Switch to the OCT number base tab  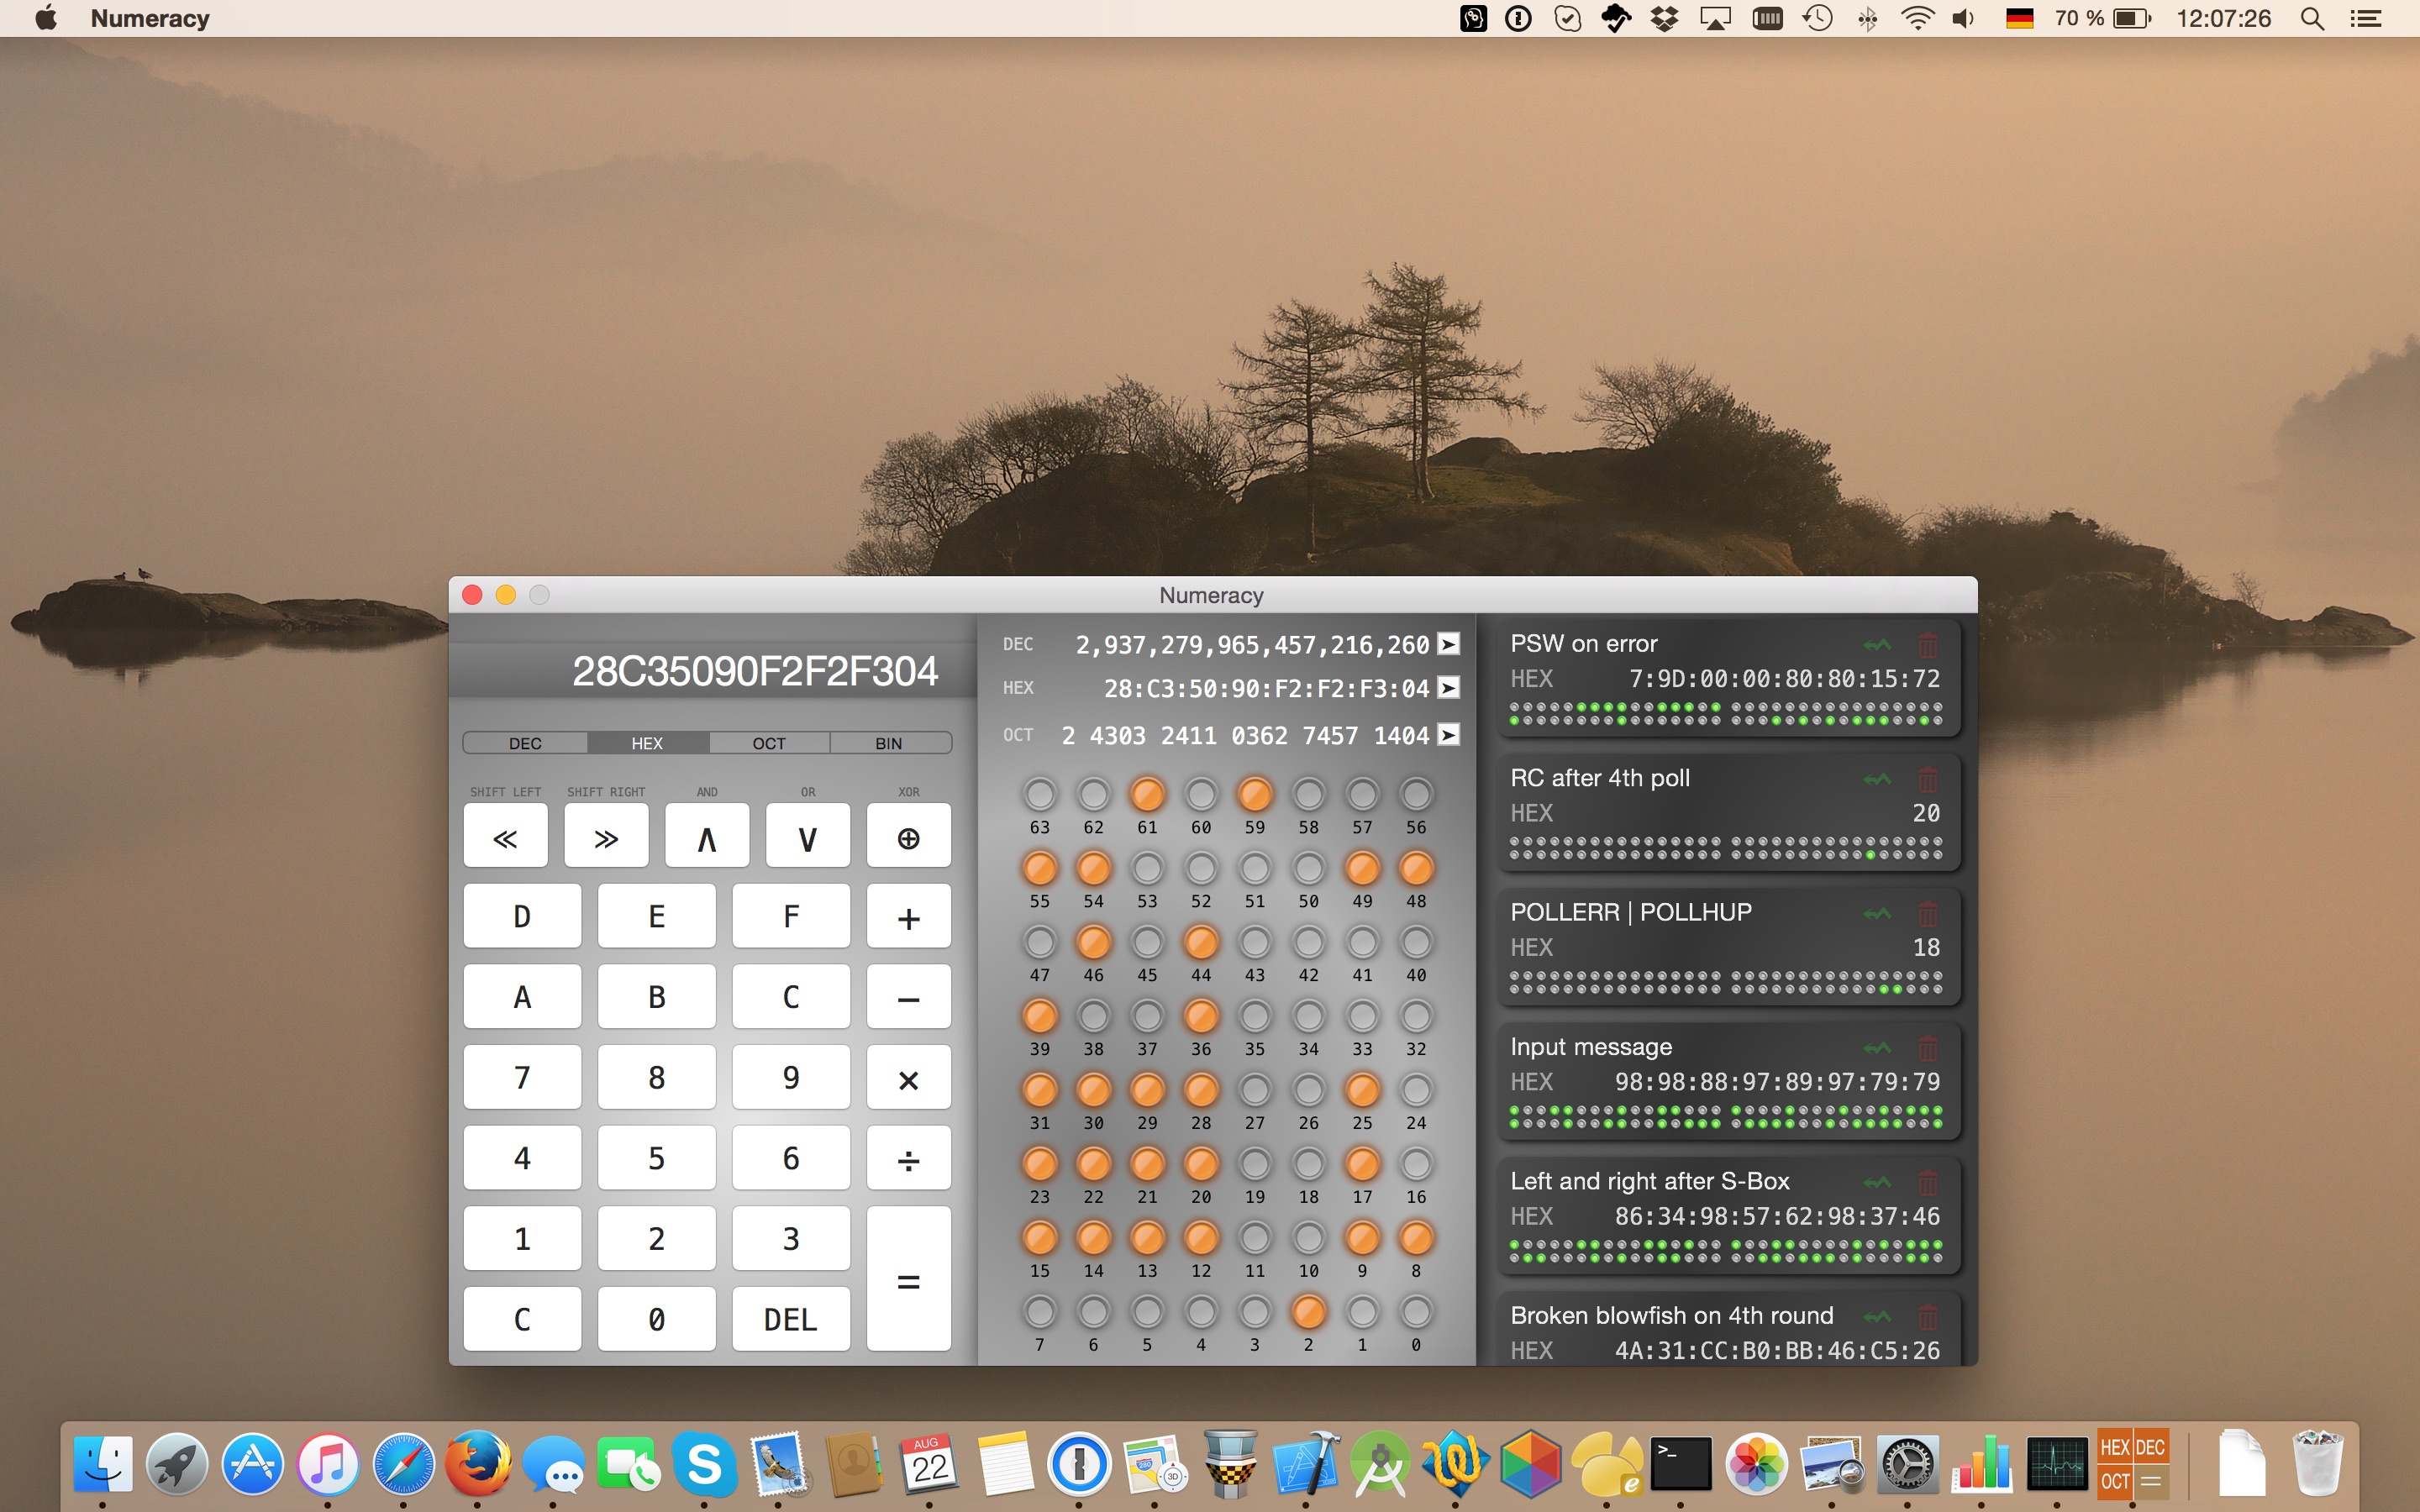click(x=769, y=743)
